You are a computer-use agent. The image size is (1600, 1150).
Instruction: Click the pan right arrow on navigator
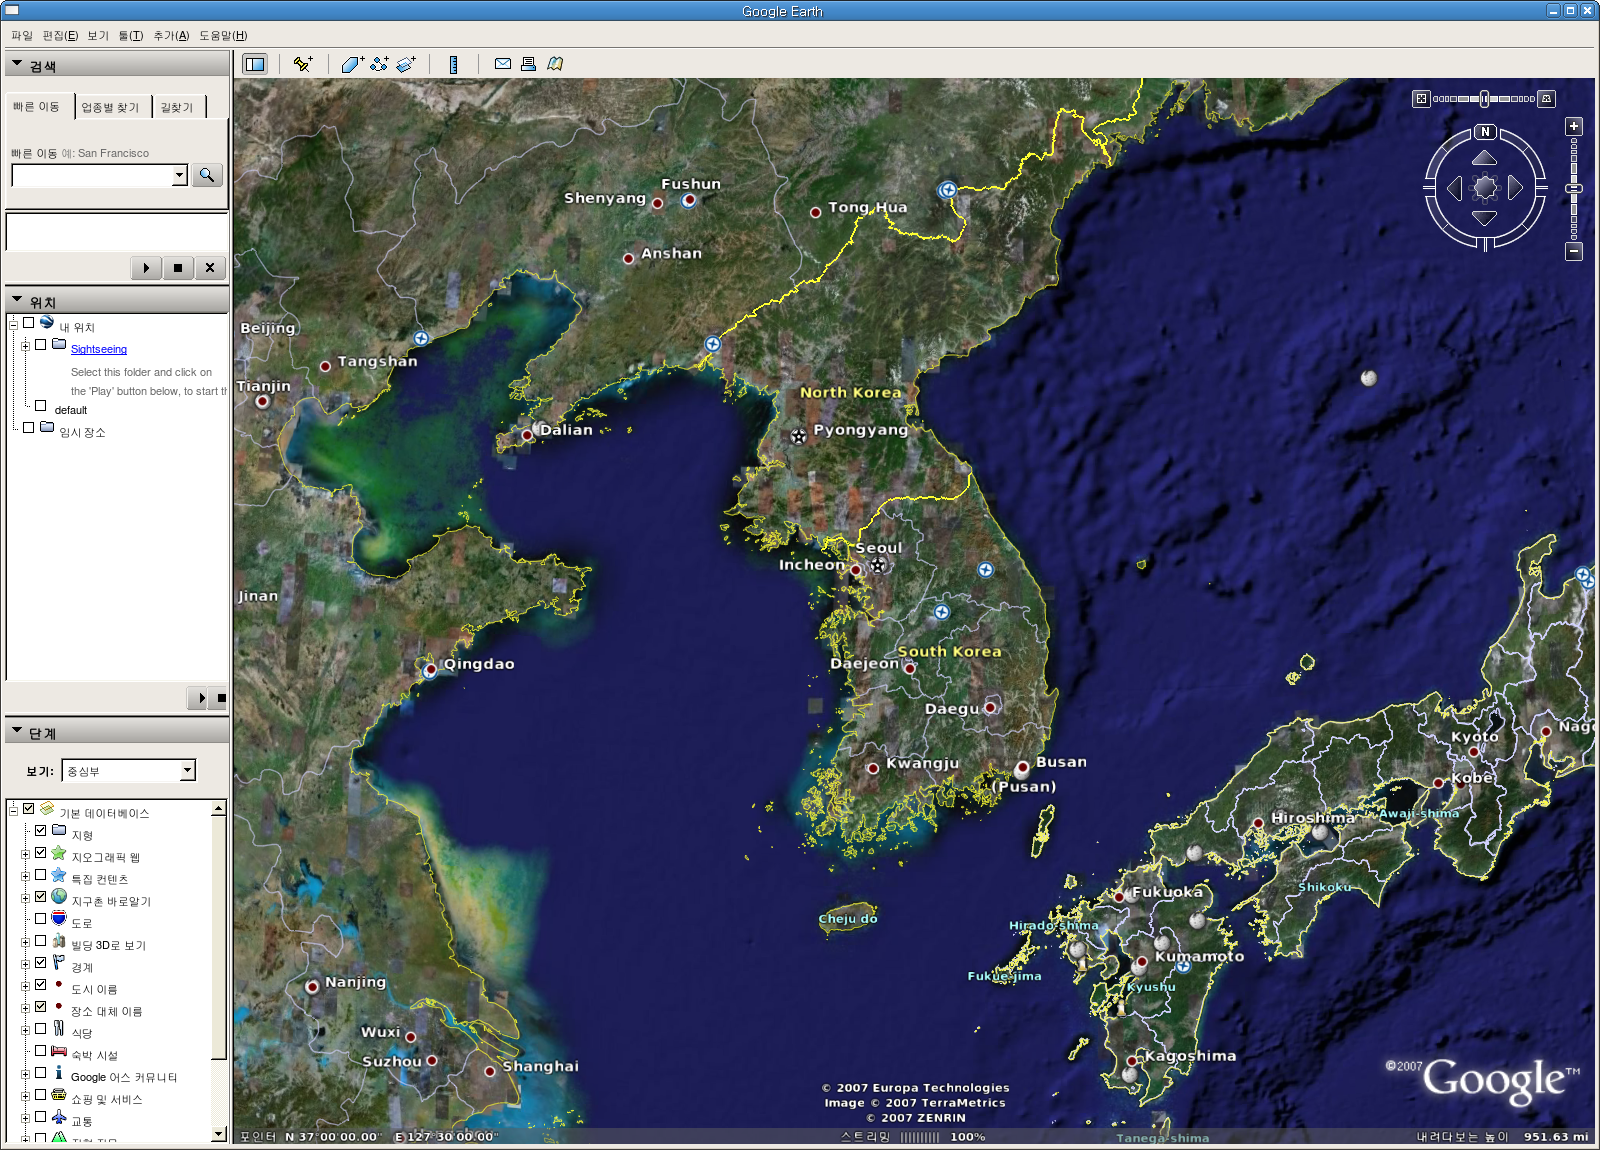[x=1515, y=188]
